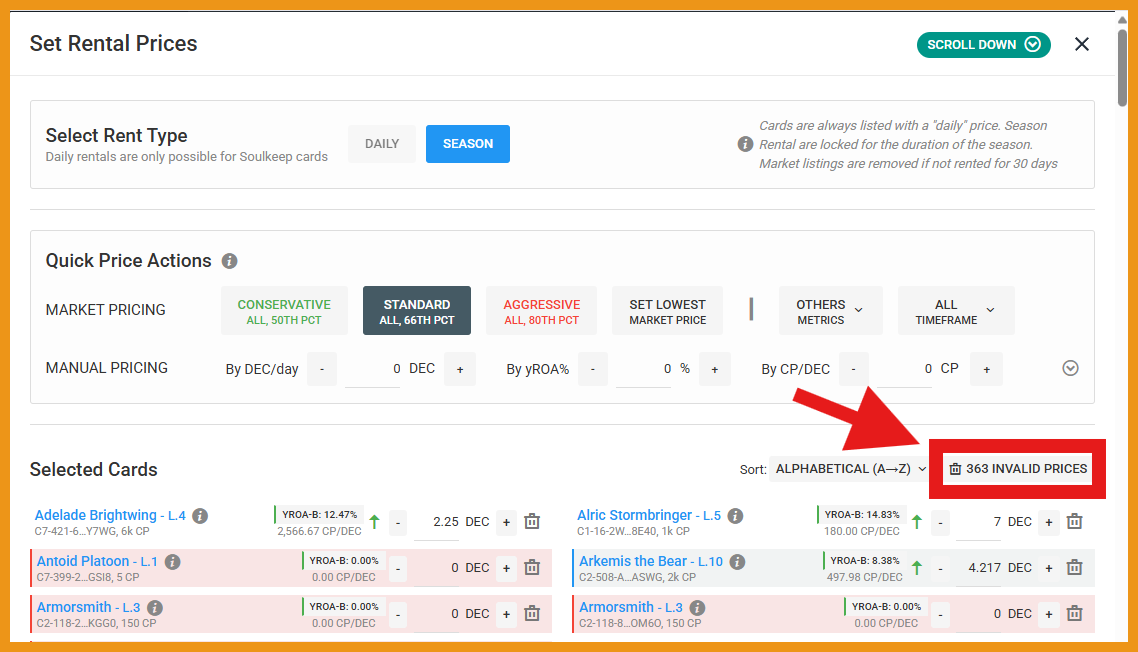Viewport: 1138px width, 652px height.
Task: Expand the ALL TIMEFRAME dropdown
Action: tap(955, 311)
